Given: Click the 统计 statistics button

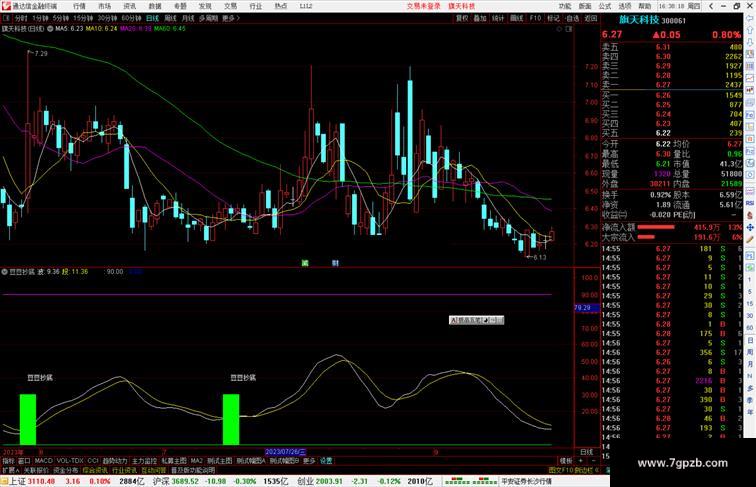Looking at the screenshot, I should (x=498, y=18).
